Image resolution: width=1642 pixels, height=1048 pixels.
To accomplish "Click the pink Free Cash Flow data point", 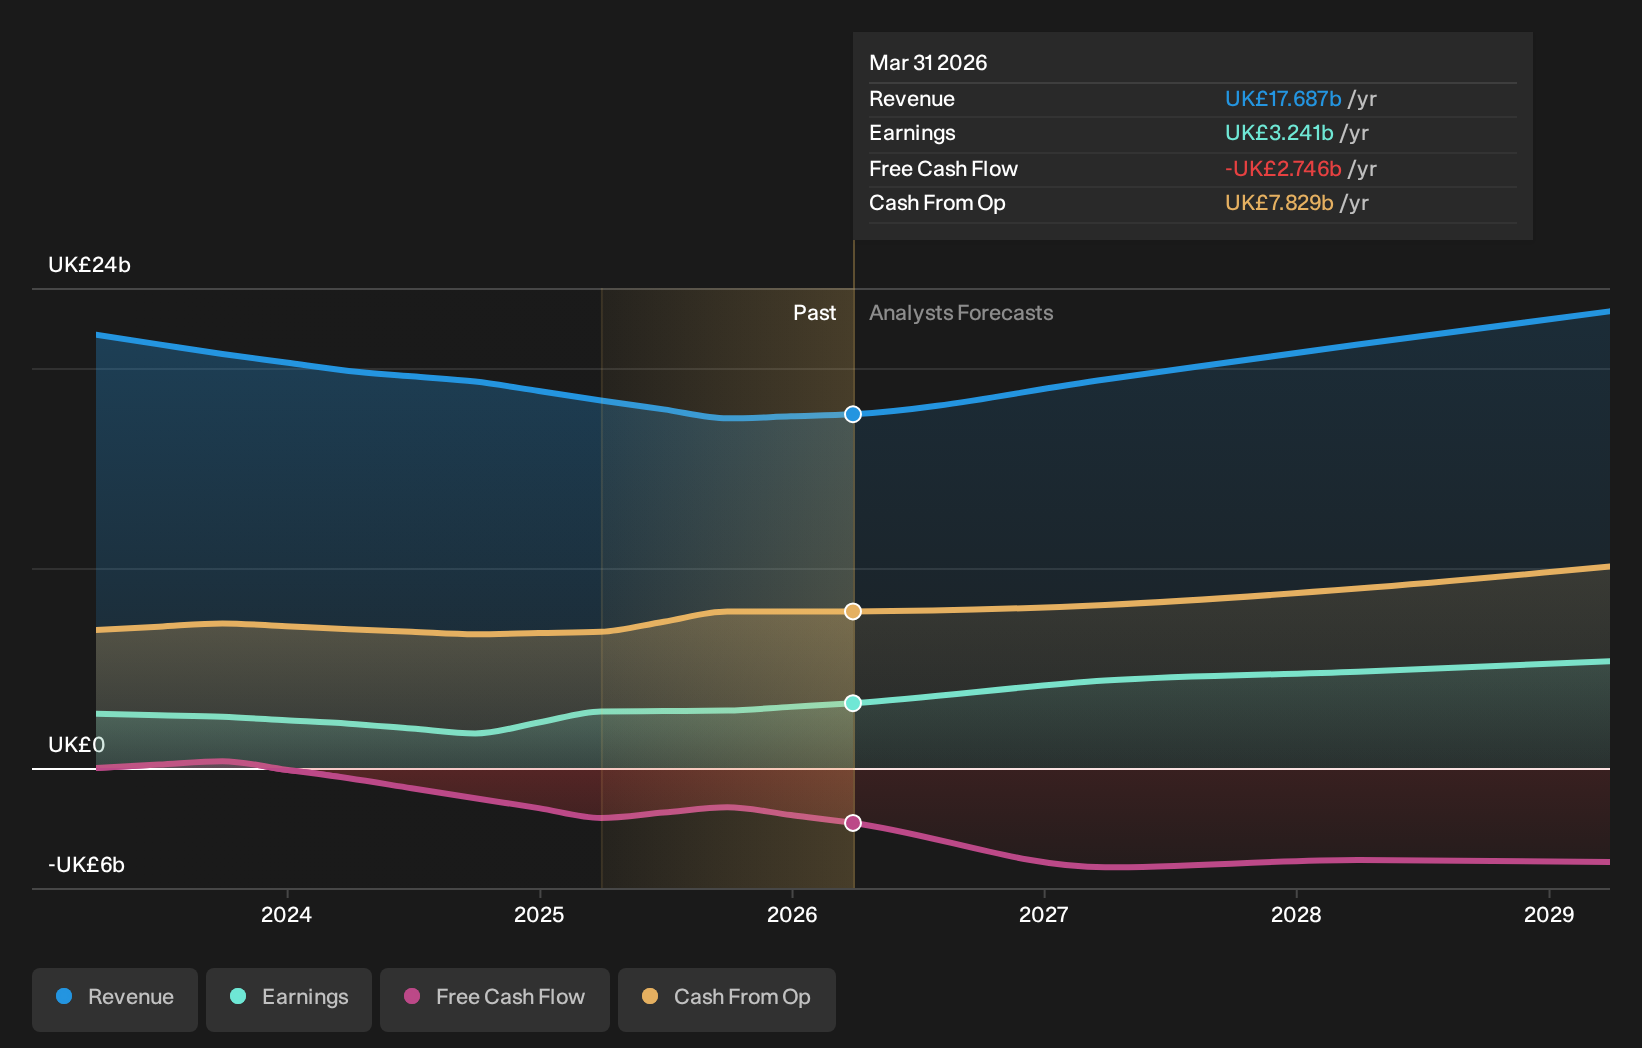I will pos(853,823).
